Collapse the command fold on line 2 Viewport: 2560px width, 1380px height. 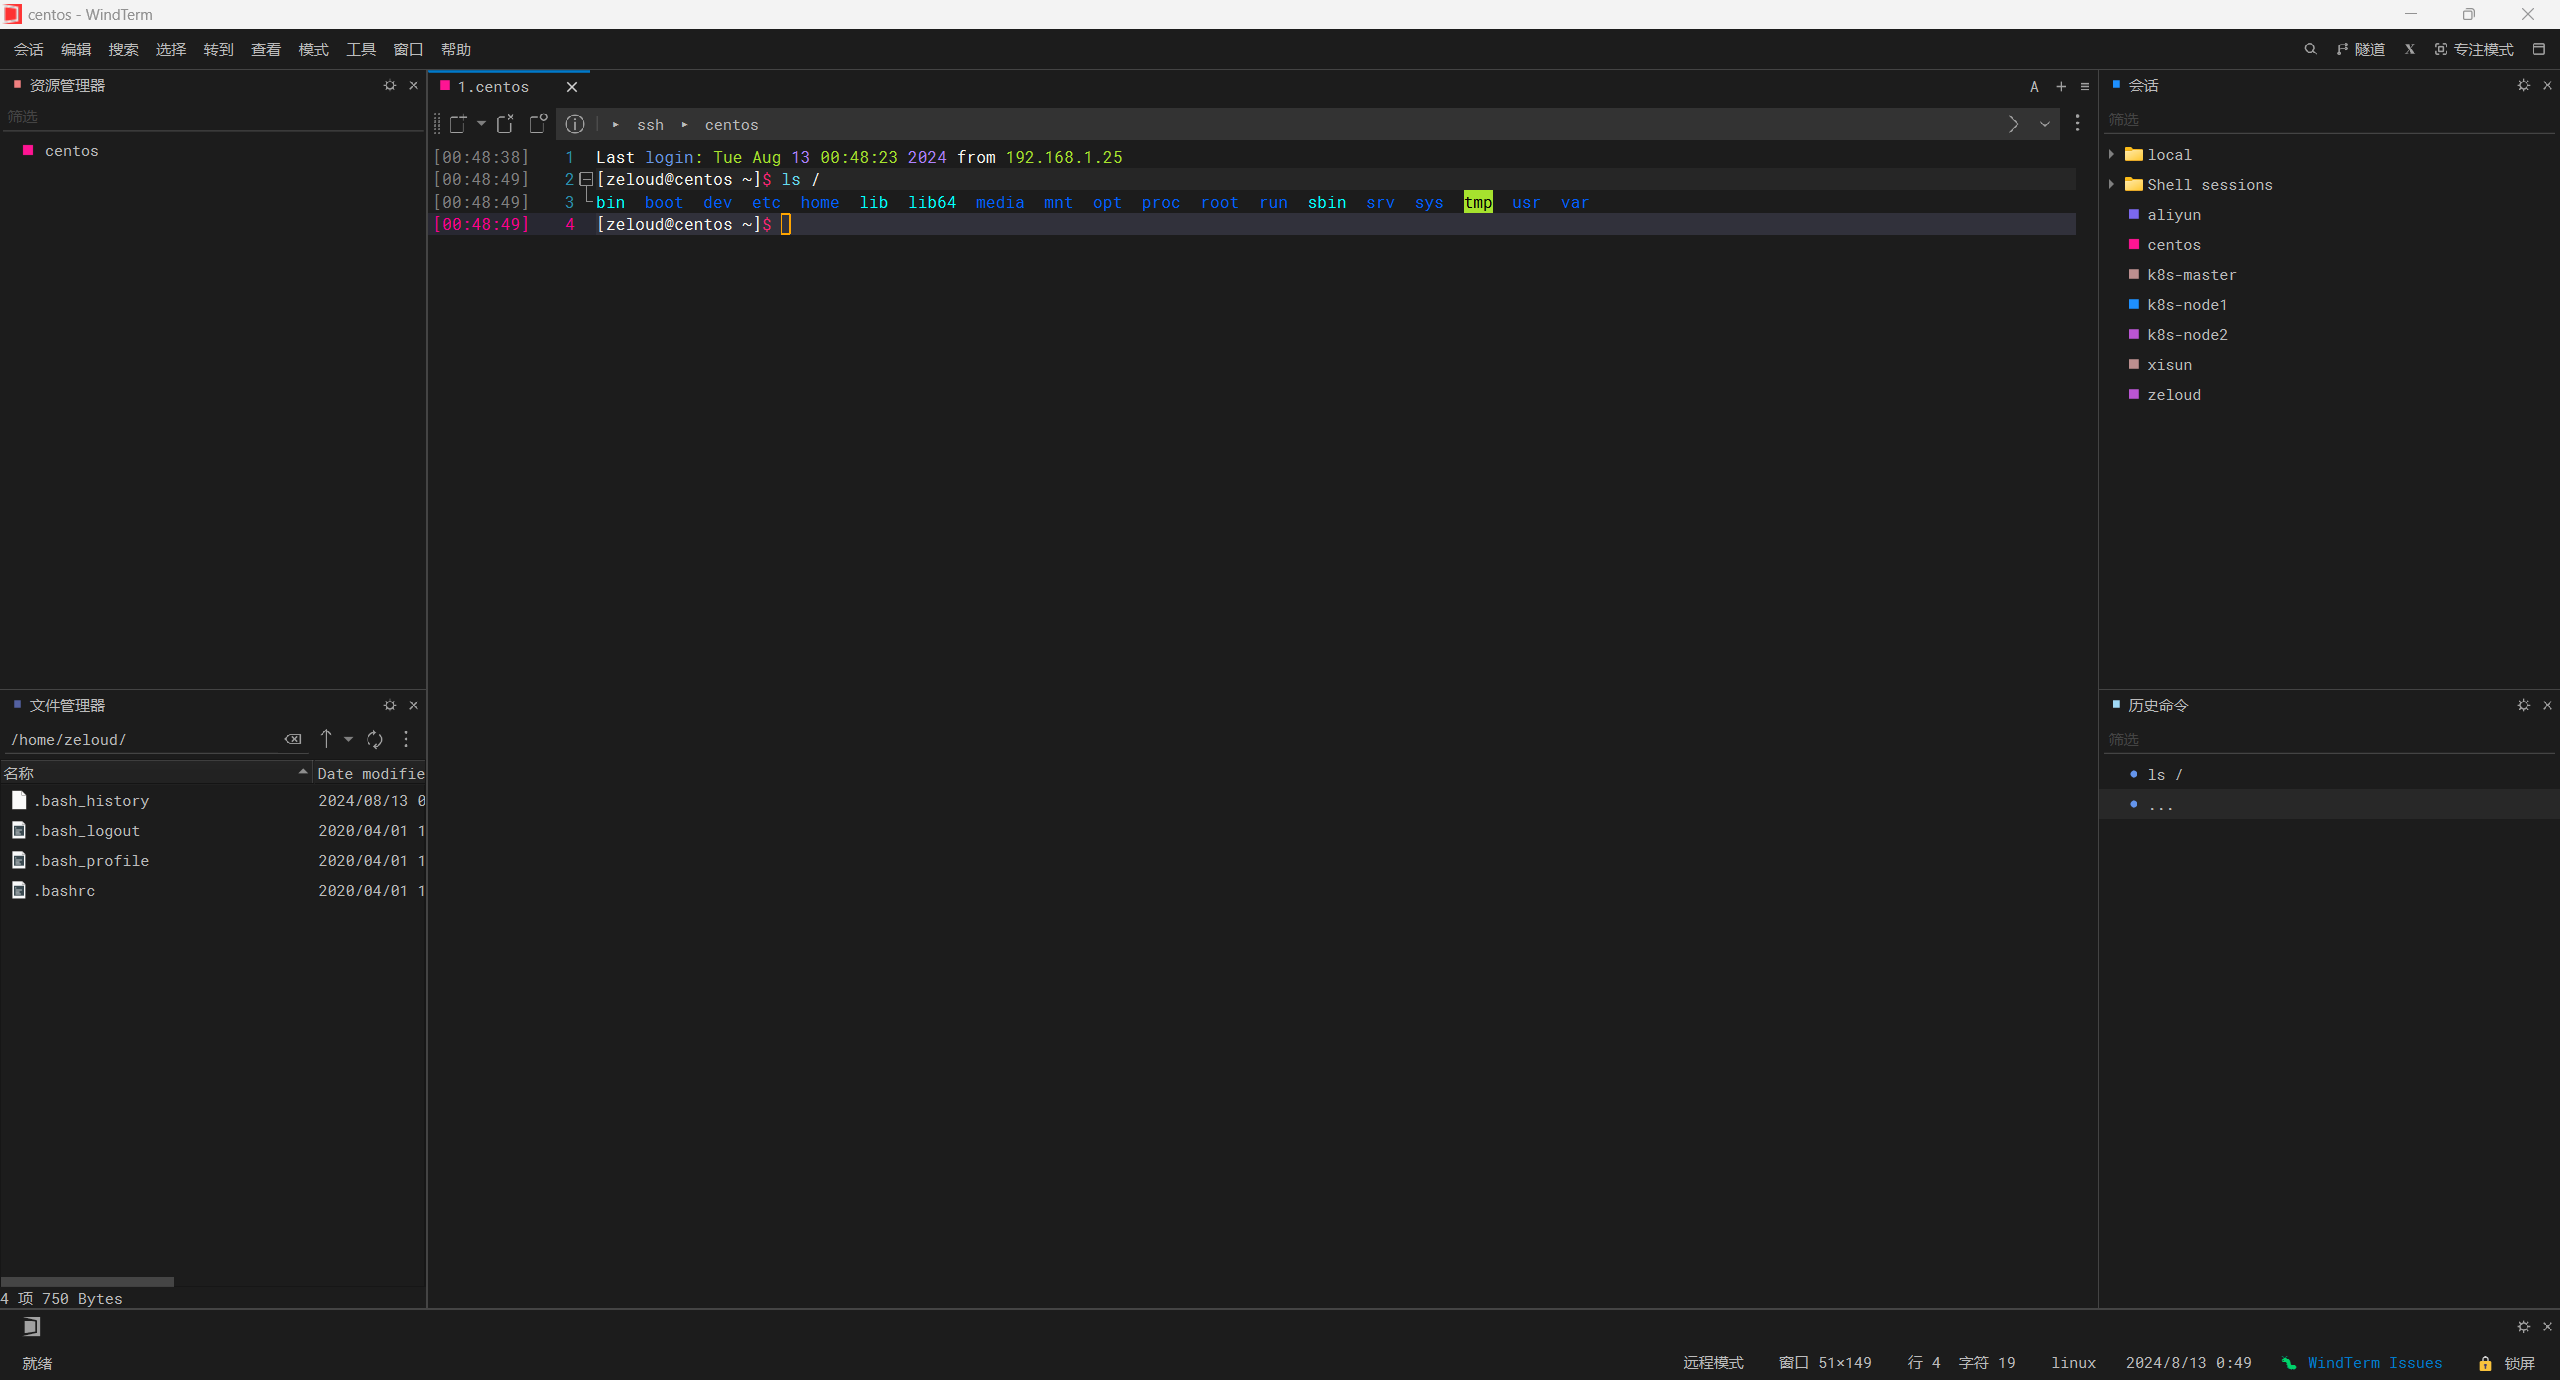[586, 179]
